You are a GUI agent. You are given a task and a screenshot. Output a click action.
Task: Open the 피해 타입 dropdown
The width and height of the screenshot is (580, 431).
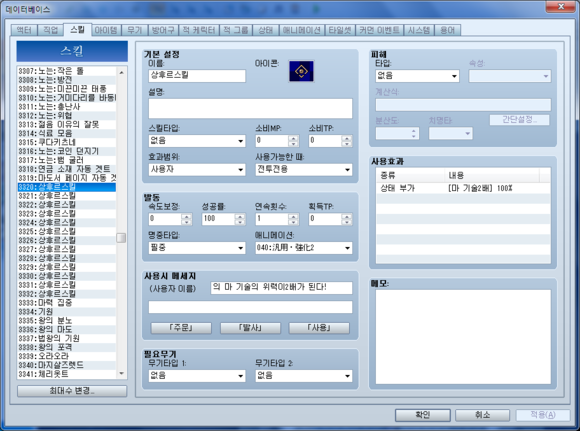click(417, 76)
